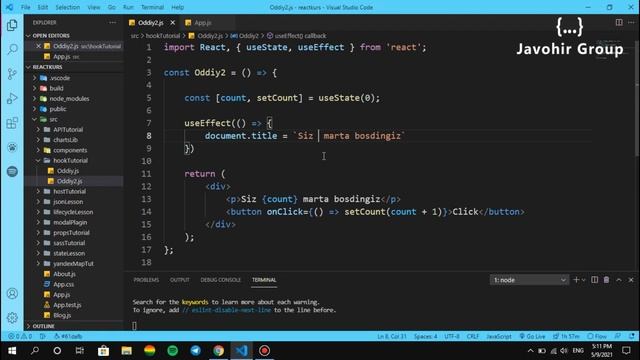640x360 pixels.
Task: Collapse the hookTutorial folder
Action: click(x=70, y=160)
